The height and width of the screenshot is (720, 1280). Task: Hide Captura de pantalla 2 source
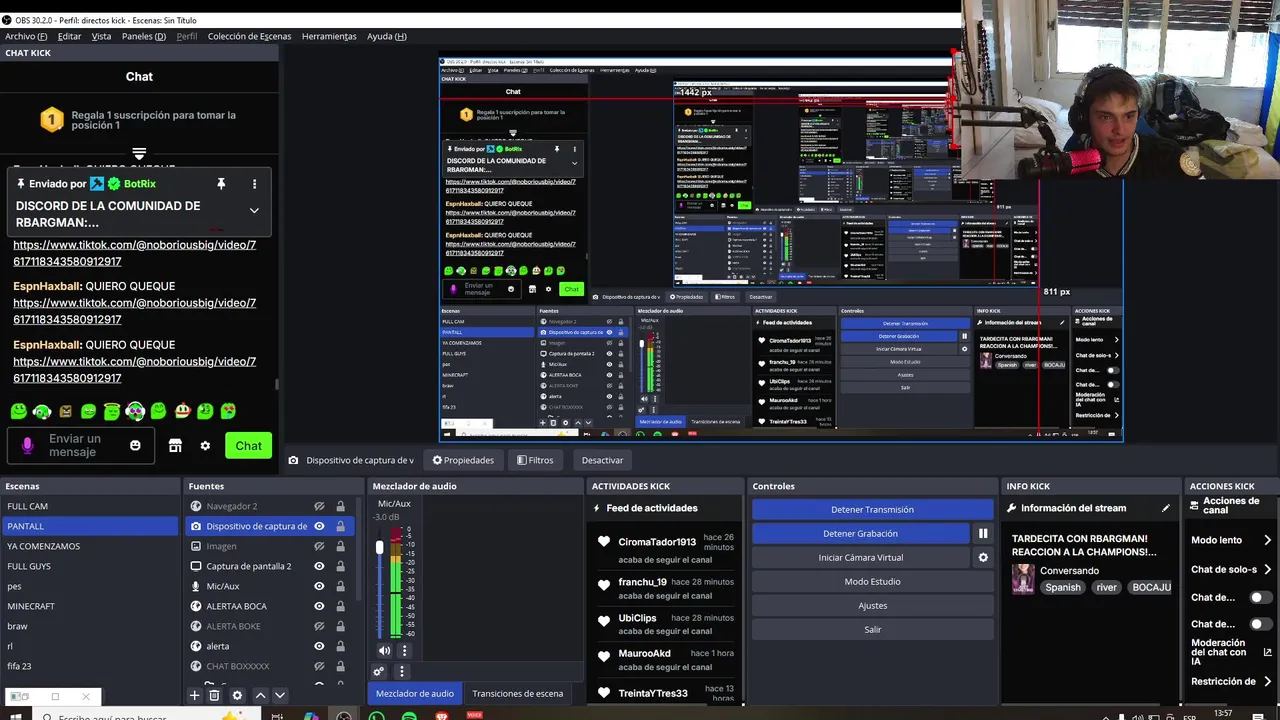[x=319, y=566]
